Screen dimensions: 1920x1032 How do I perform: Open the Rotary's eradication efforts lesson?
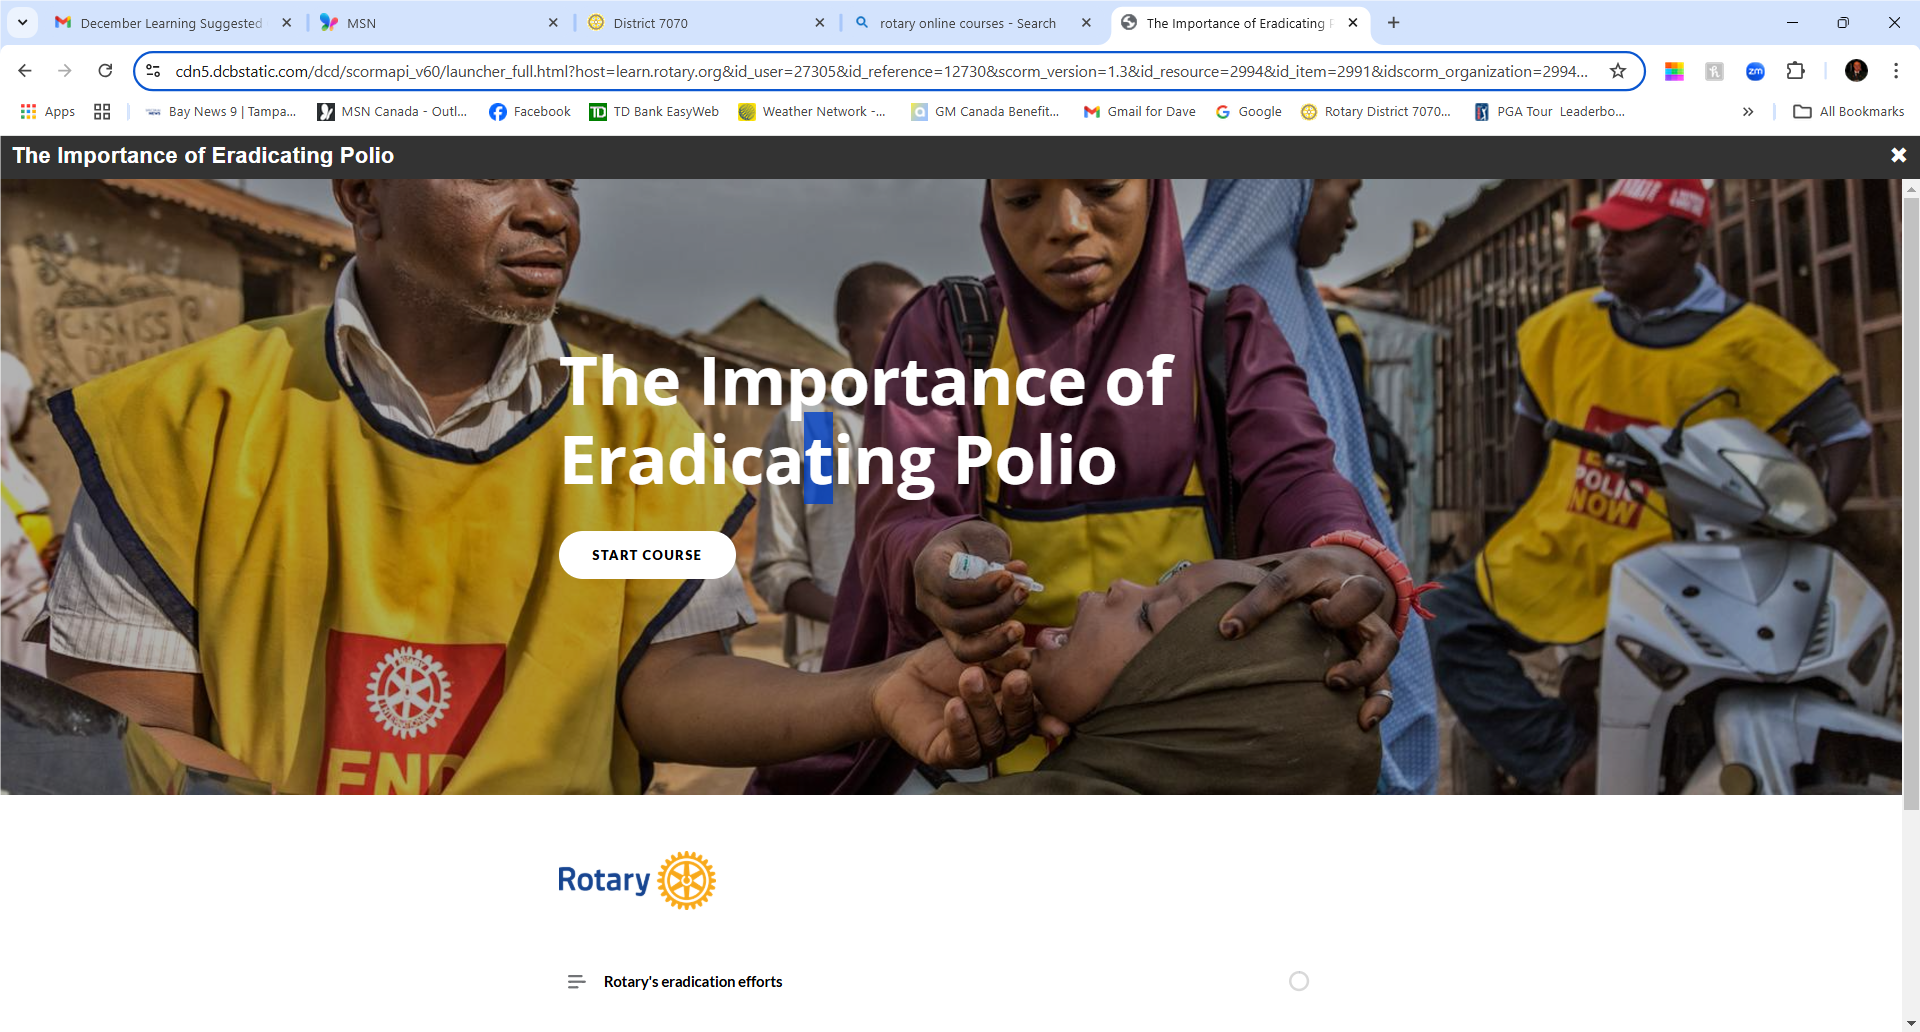point(693,982)
